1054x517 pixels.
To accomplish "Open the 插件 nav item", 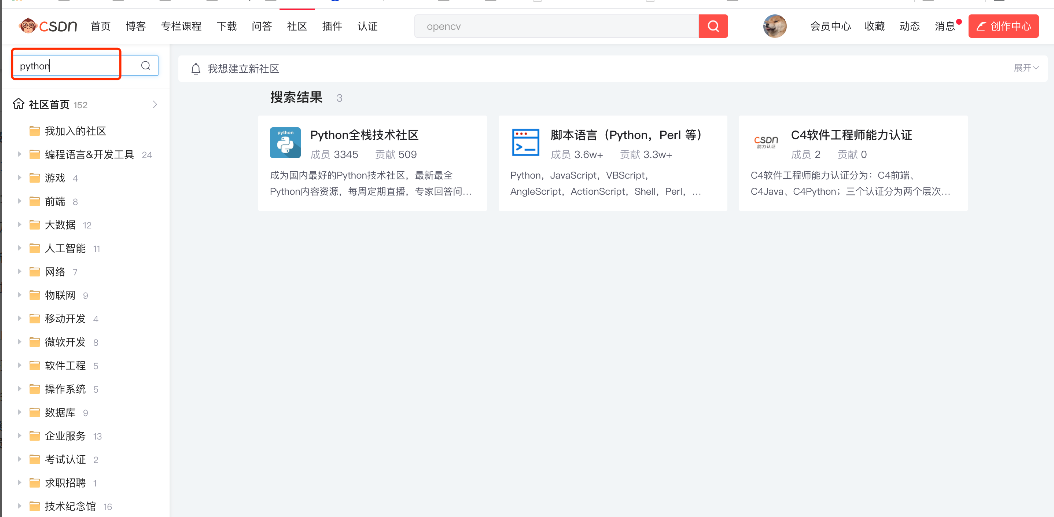I will pyautogui.click(x=332, y=26).
